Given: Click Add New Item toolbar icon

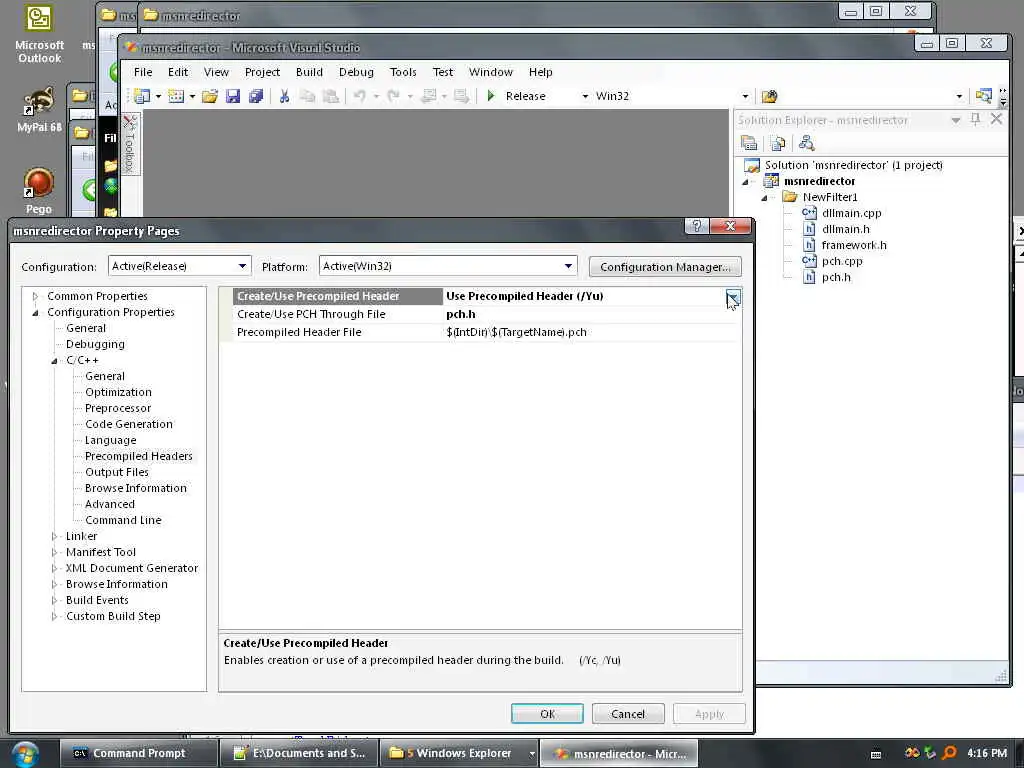Looking at the screenshot, I should coord(176,96).
